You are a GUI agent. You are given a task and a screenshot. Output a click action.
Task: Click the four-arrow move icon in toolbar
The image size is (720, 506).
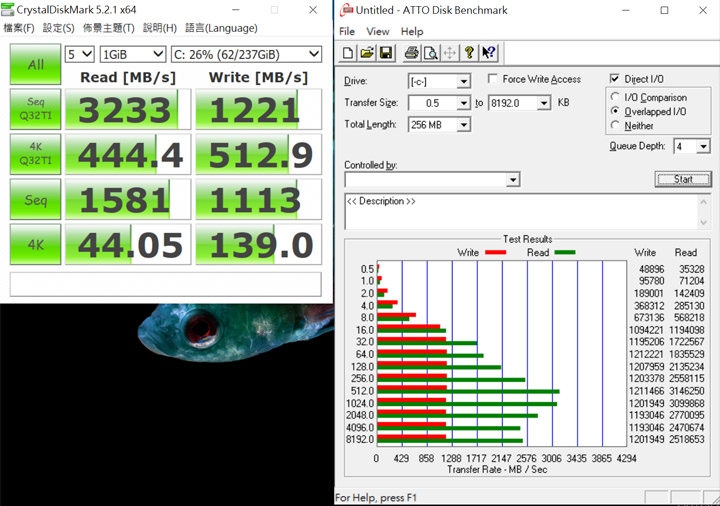tap(449, 53)
